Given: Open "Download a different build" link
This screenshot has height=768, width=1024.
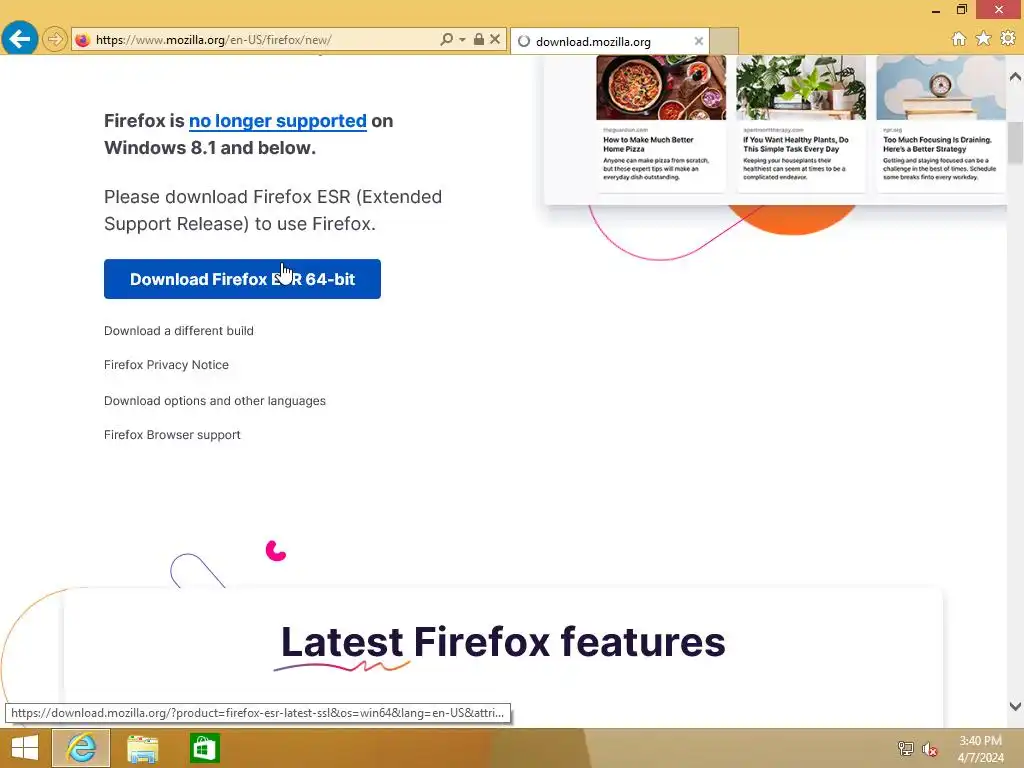Looking at the screenshot, I should pyautogui.click(x=179, y=330).
